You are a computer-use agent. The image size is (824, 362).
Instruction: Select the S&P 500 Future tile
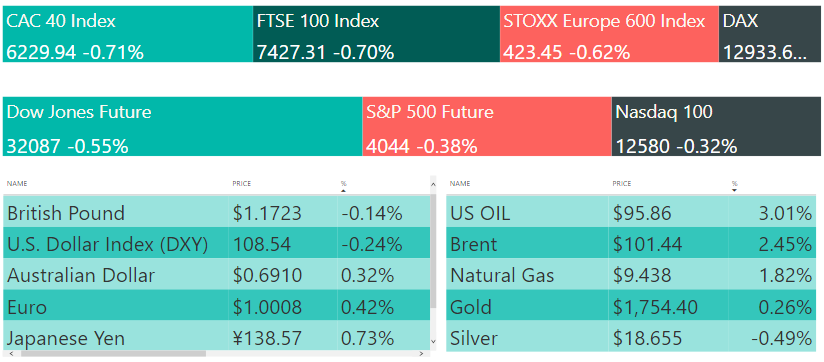(x=487, y=126)
